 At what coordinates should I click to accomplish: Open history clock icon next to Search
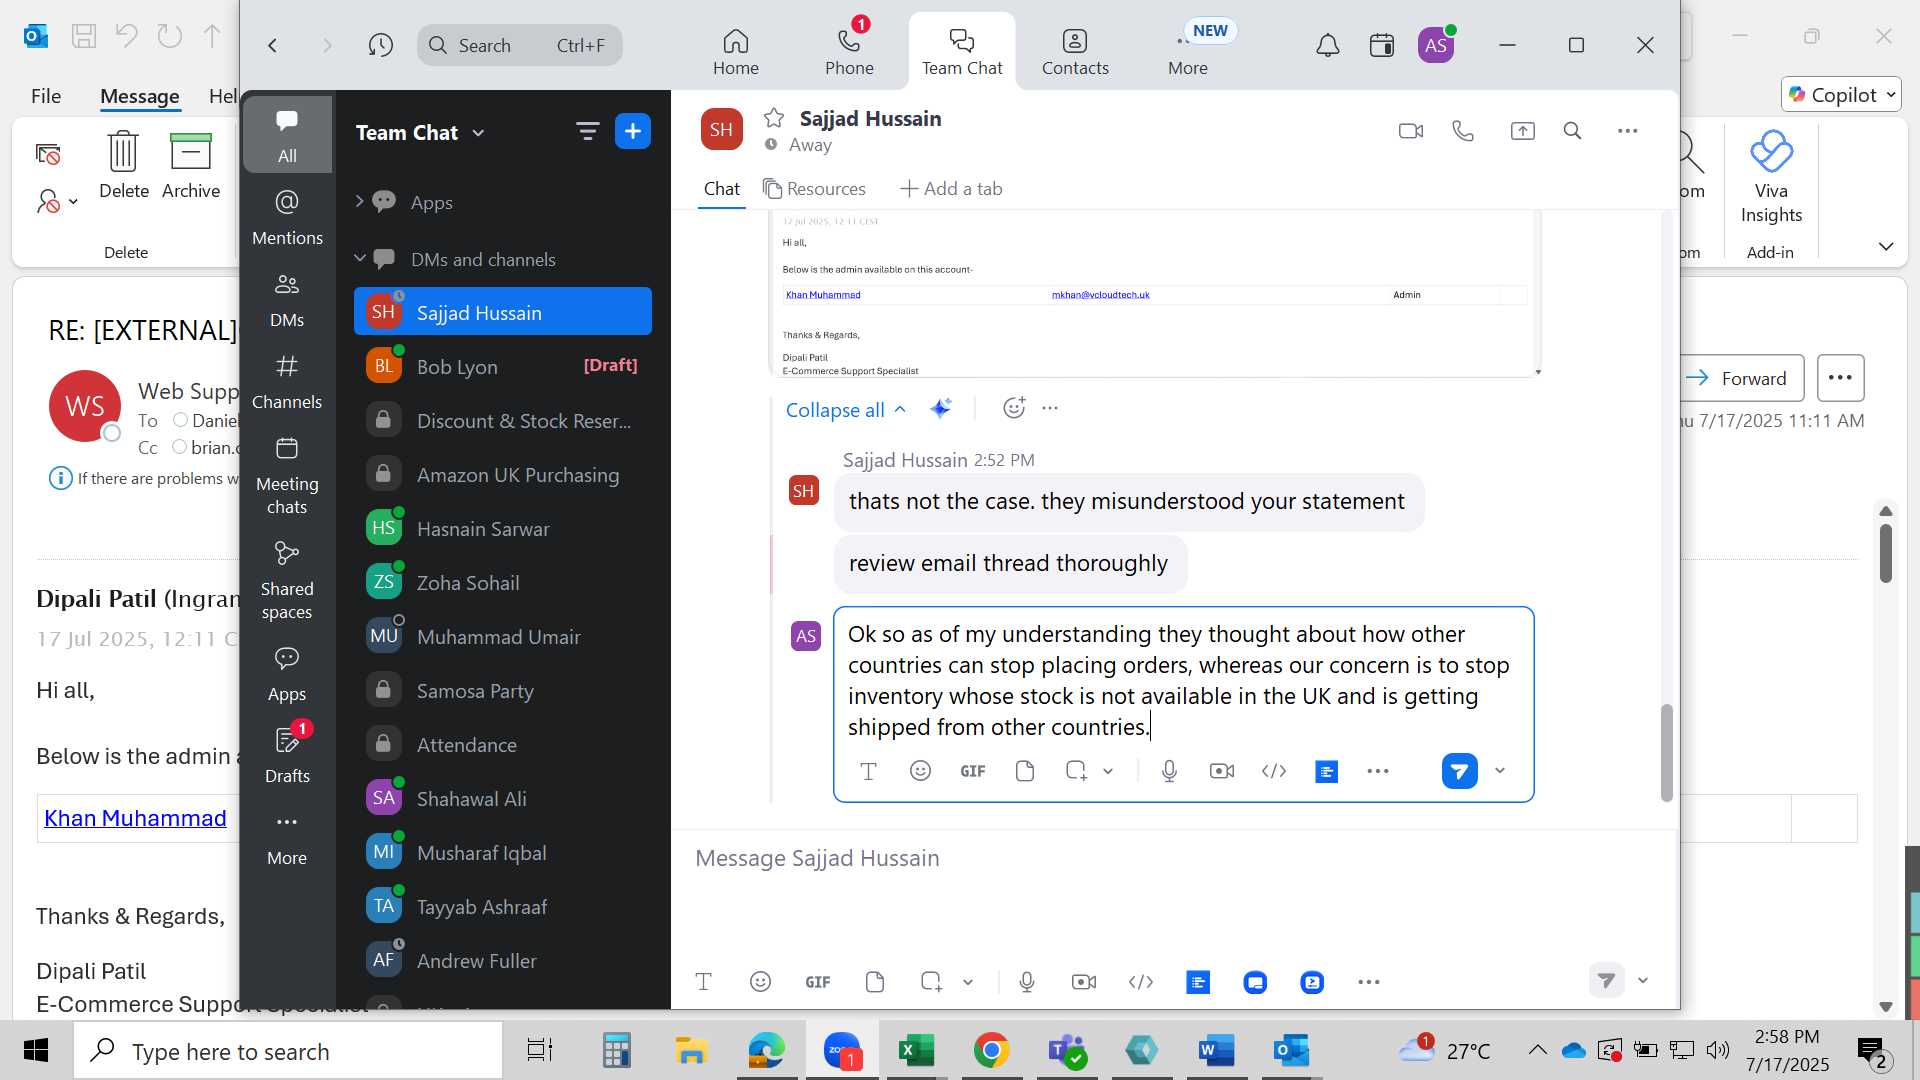pos(380,45)
